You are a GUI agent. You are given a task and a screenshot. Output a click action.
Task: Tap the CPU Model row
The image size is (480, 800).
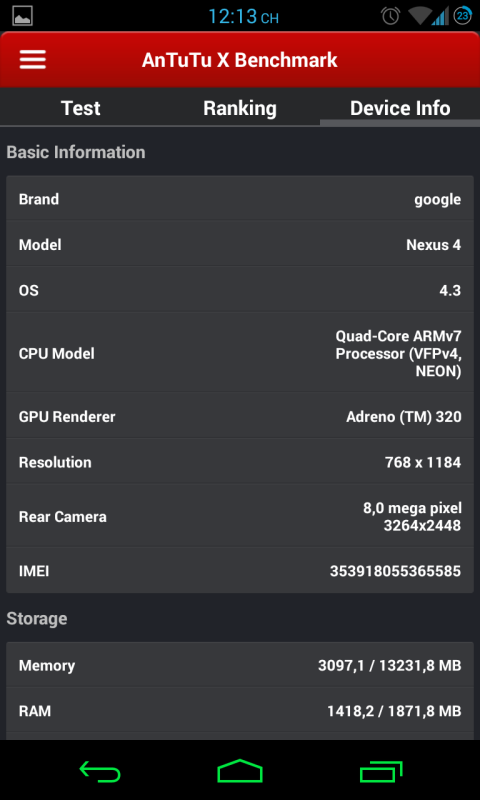[x=240, y=353]
